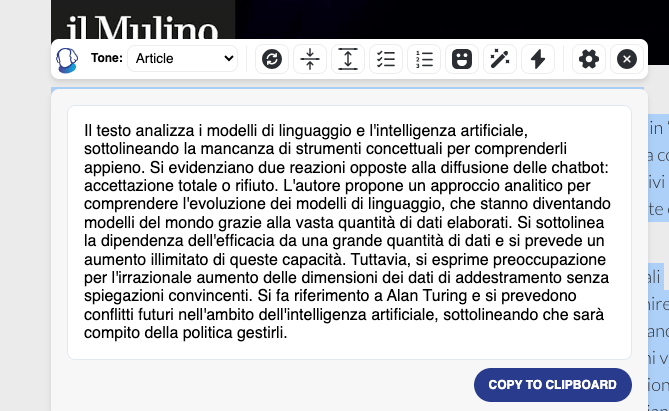Viewport: 669px width, 411px height.
Task: Open settings with the gear icon
Action: click(589, 59)
